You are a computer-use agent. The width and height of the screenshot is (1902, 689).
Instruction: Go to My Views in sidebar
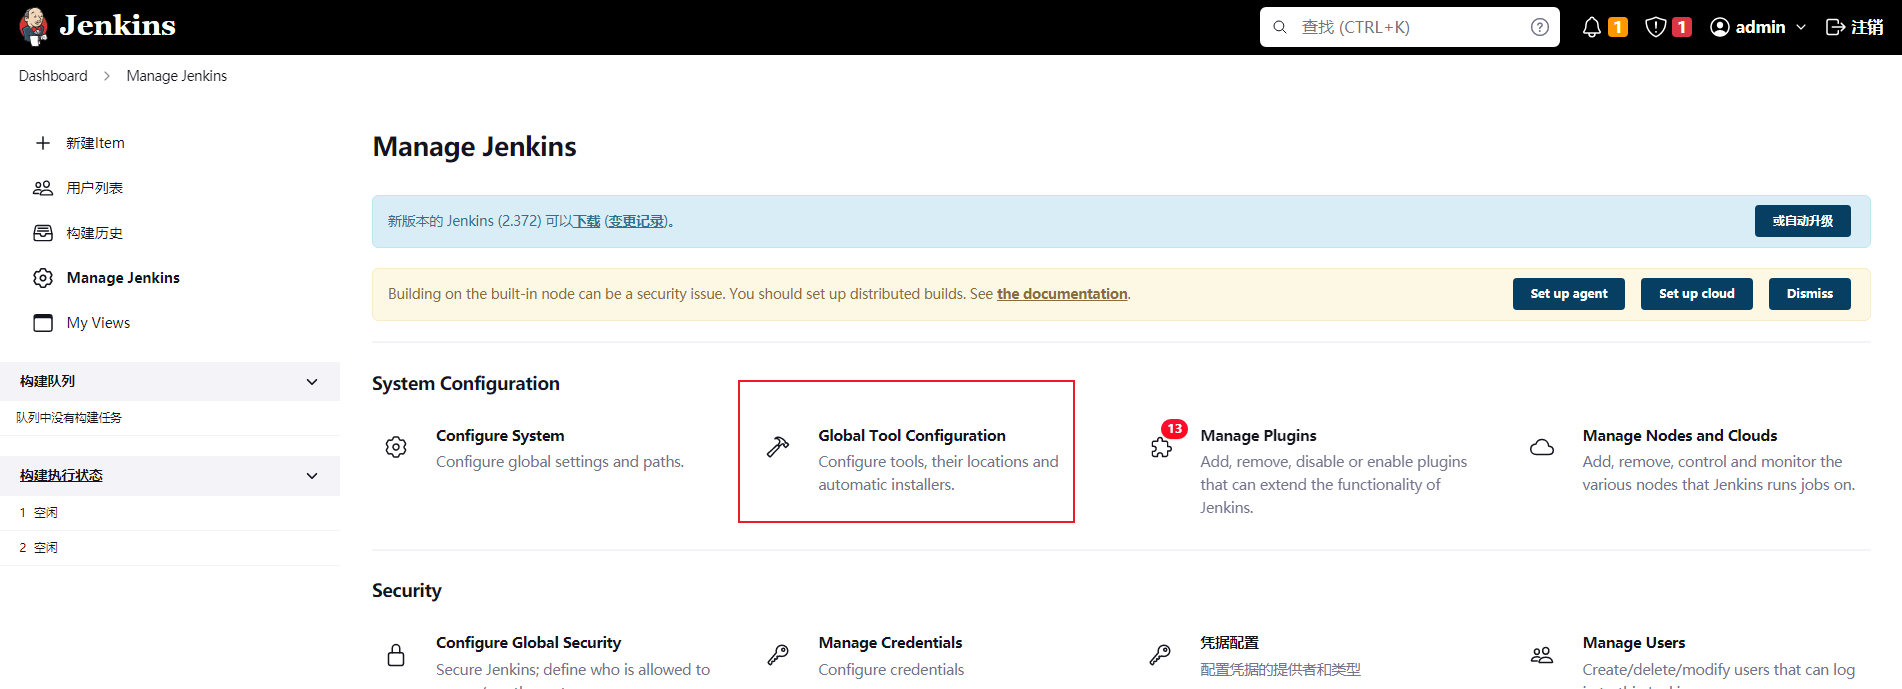(x=98, y=323)
